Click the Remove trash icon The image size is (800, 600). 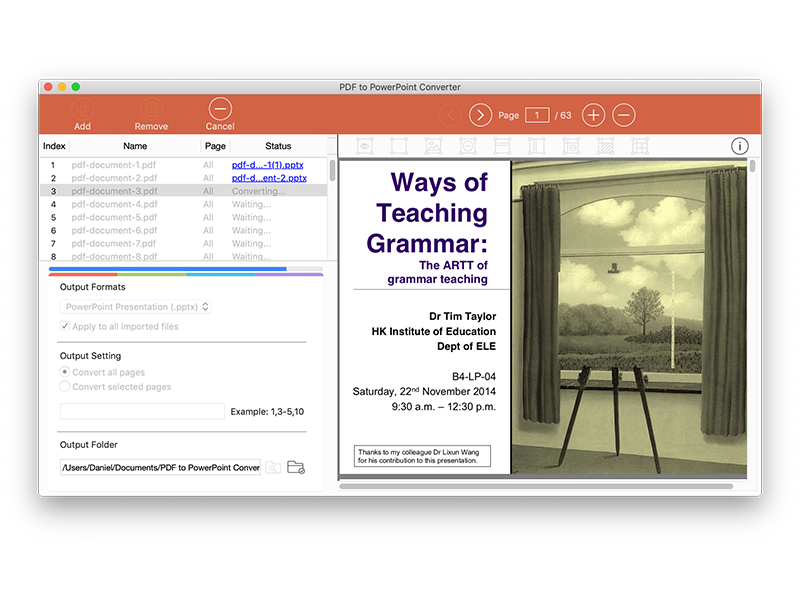(x=151, y=109)
